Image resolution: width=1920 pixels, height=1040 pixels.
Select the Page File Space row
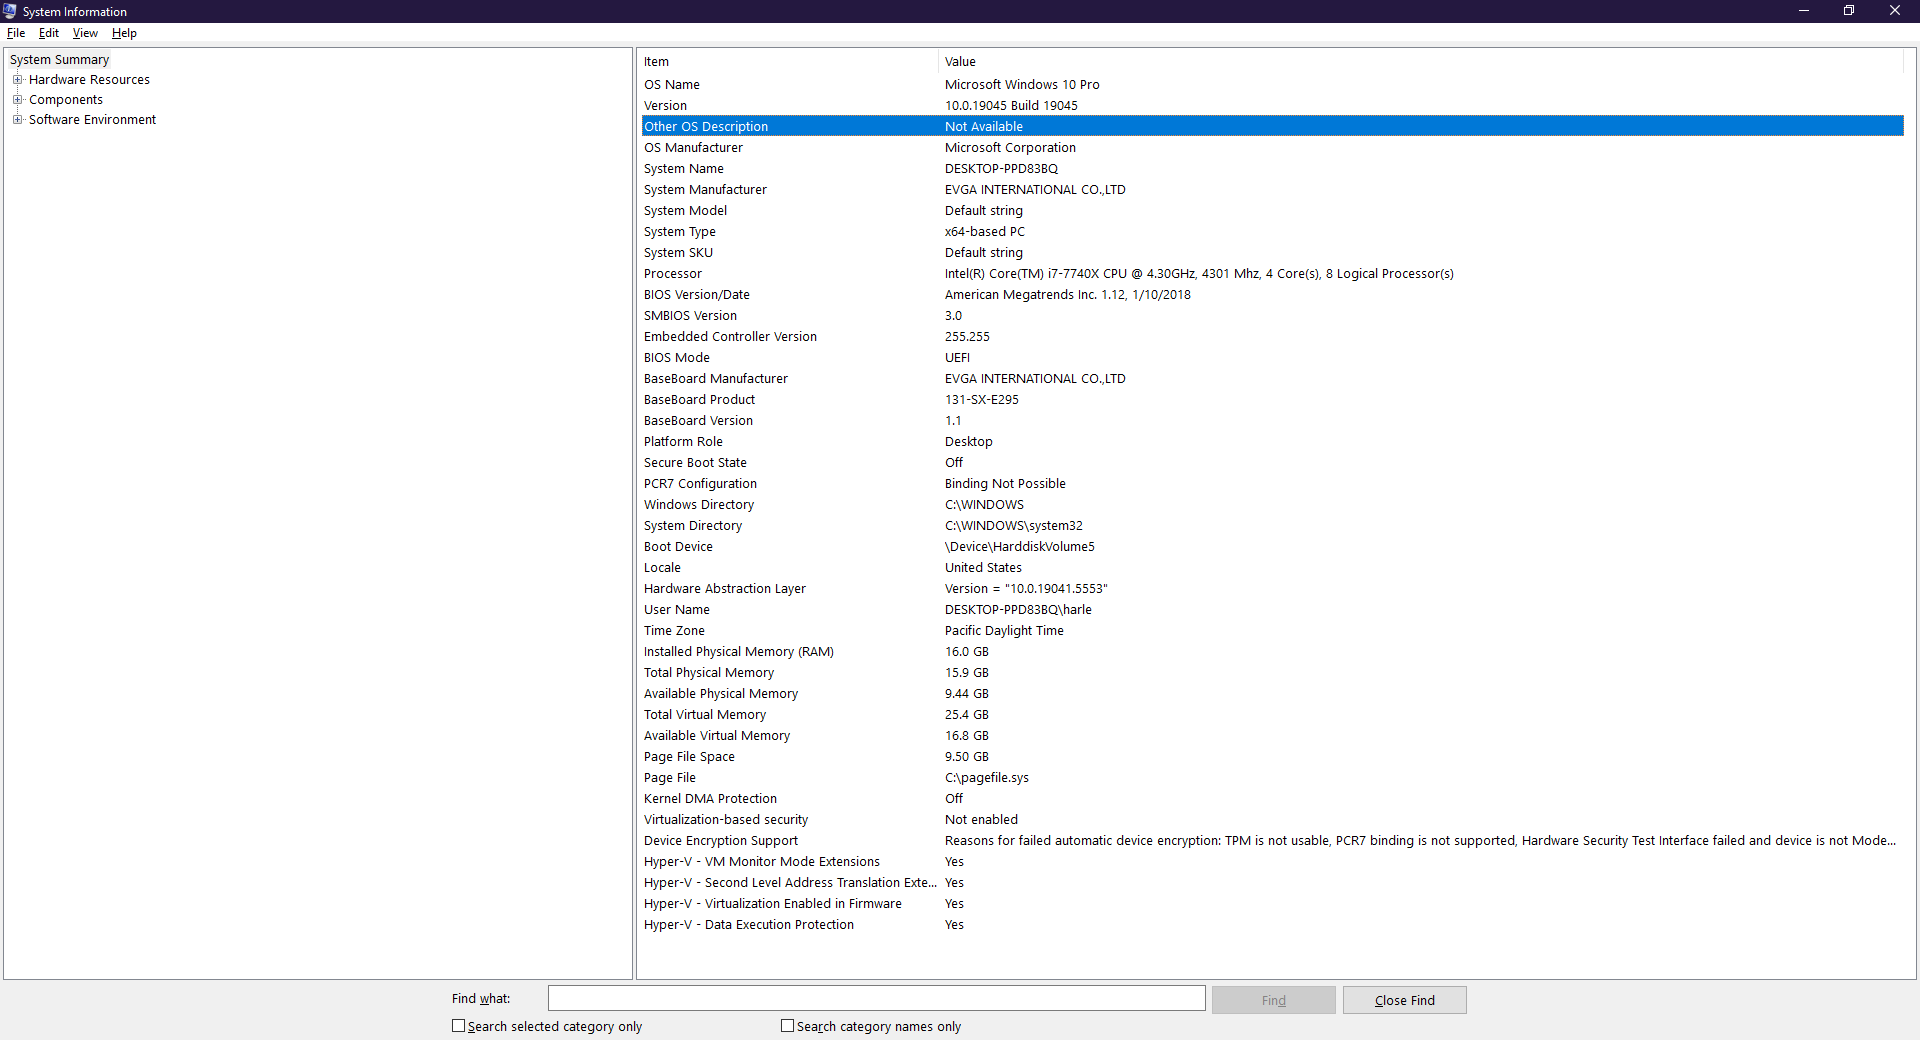(x=1272, y=757)
